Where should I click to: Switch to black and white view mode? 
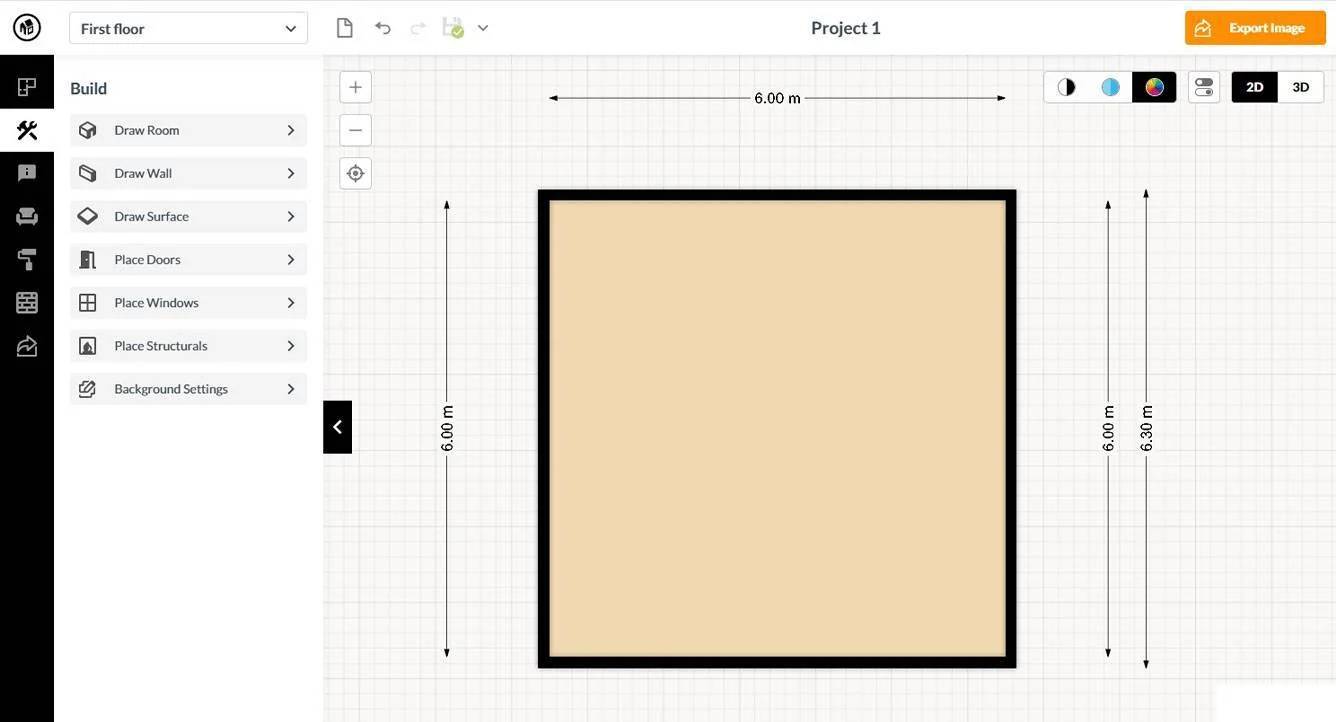click(1066, 87)
